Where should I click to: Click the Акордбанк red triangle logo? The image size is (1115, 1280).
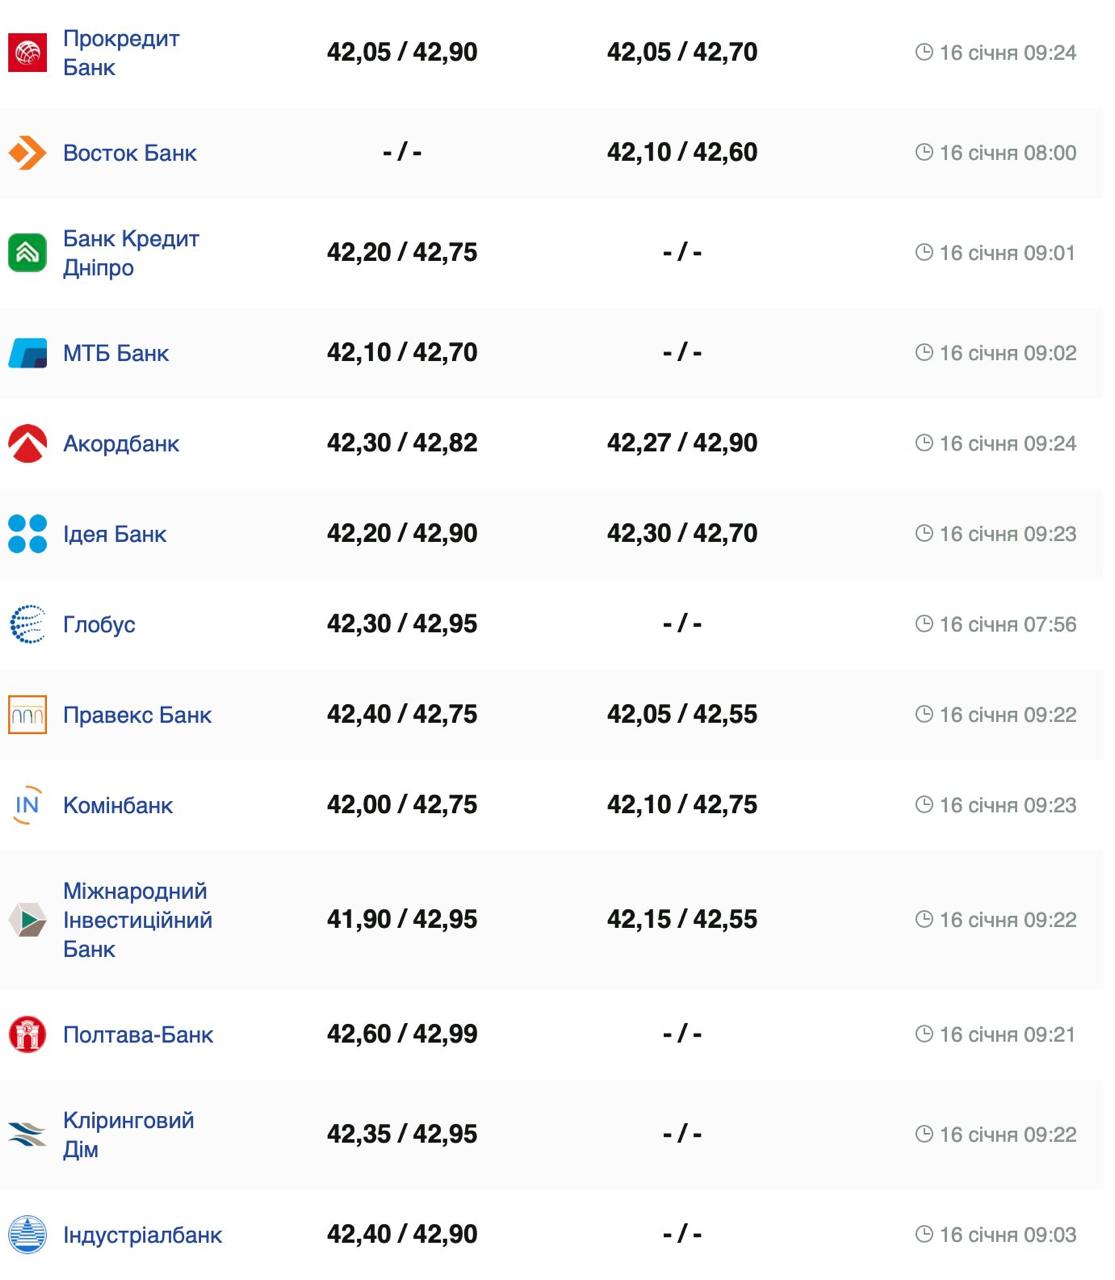coord(27,444)
